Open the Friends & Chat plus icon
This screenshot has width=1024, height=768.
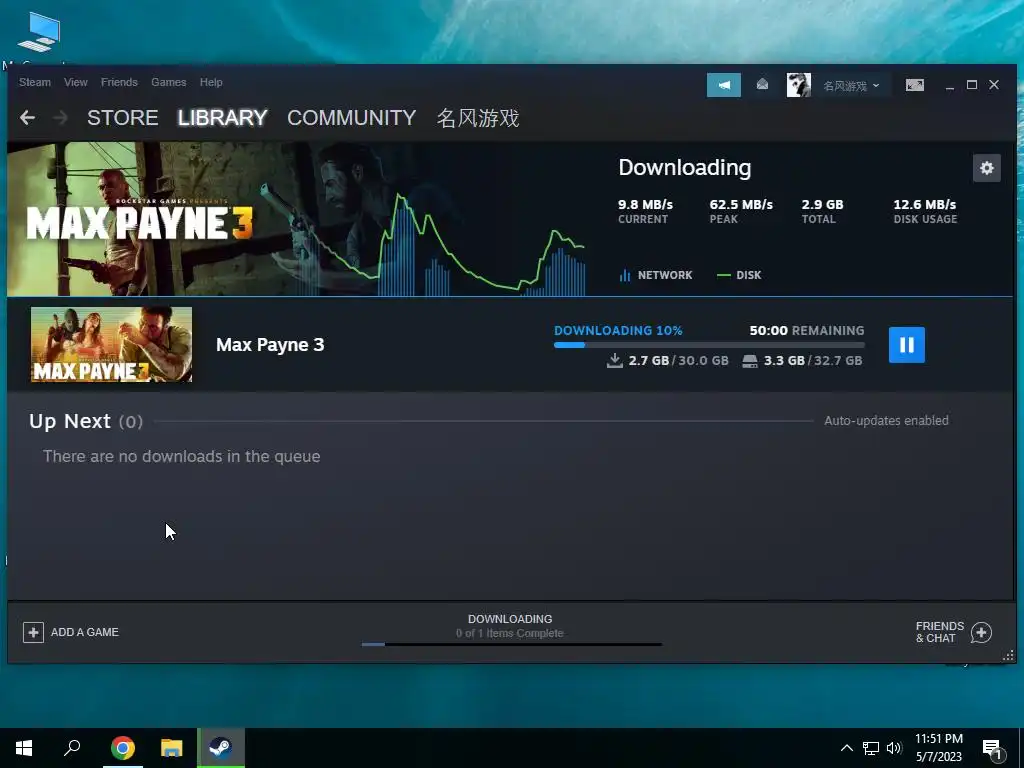point(981,632)
